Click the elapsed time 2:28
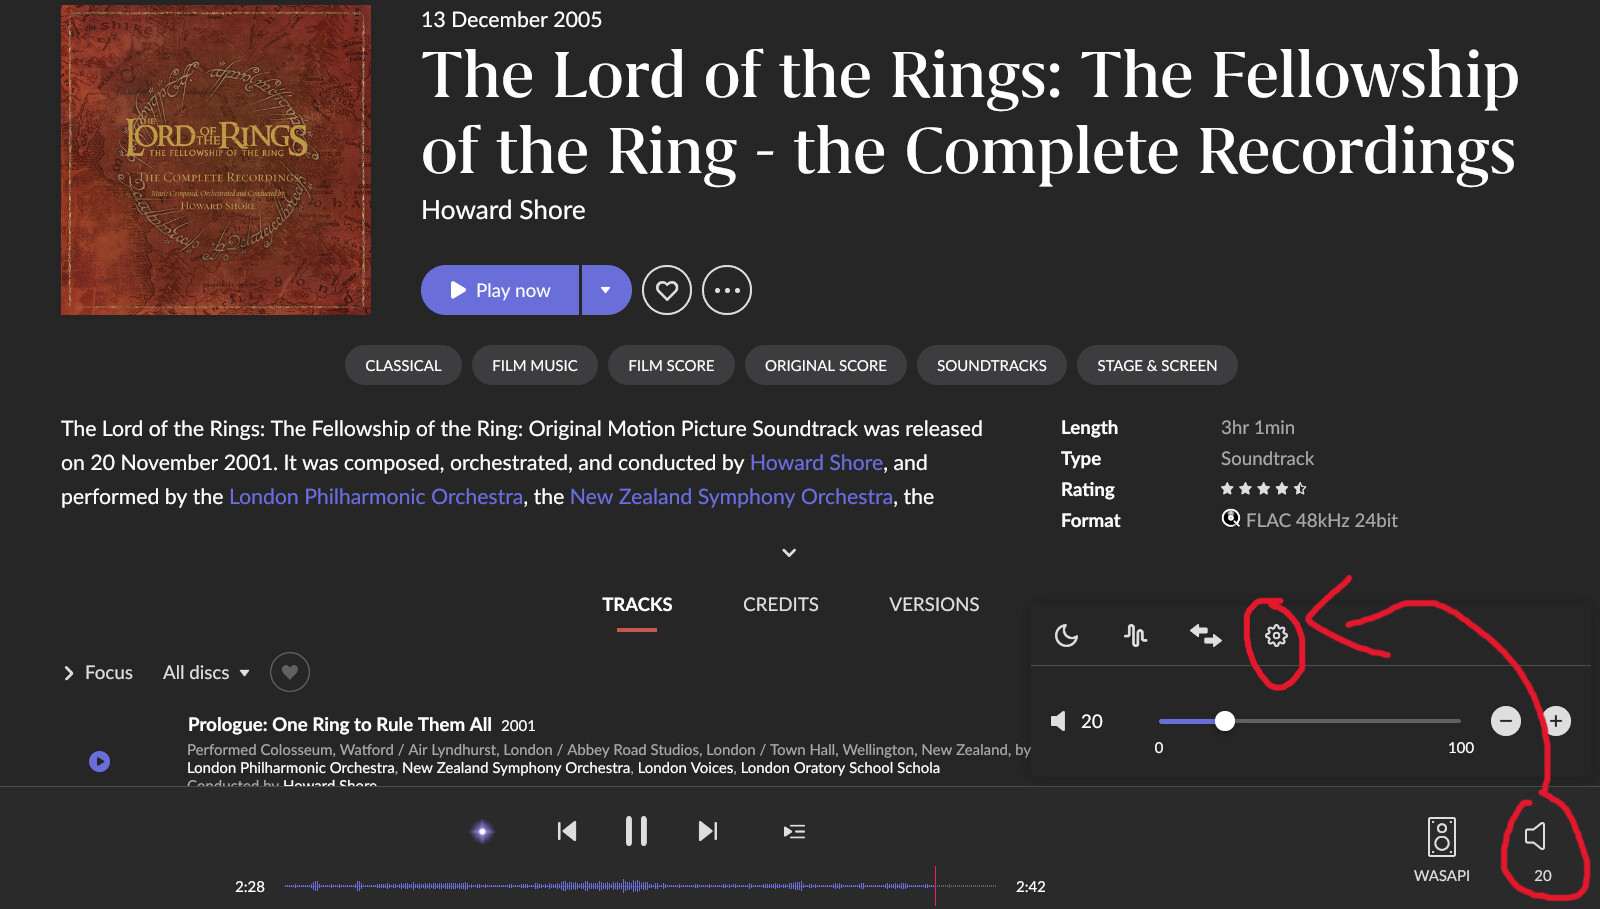The height and width of the screenshot is (909, 1600). (250, 887)
